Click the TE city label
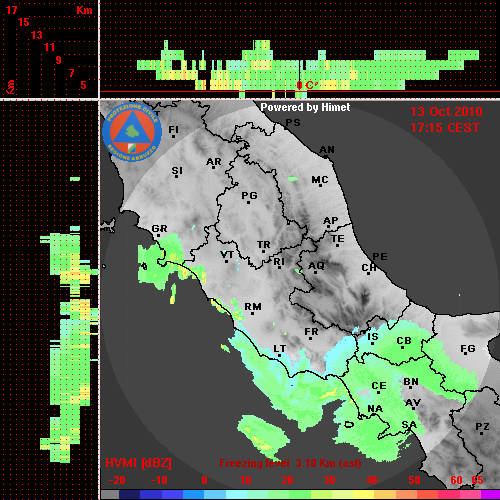500x500 pixels. pyautogui.click(x=338, y=239)
